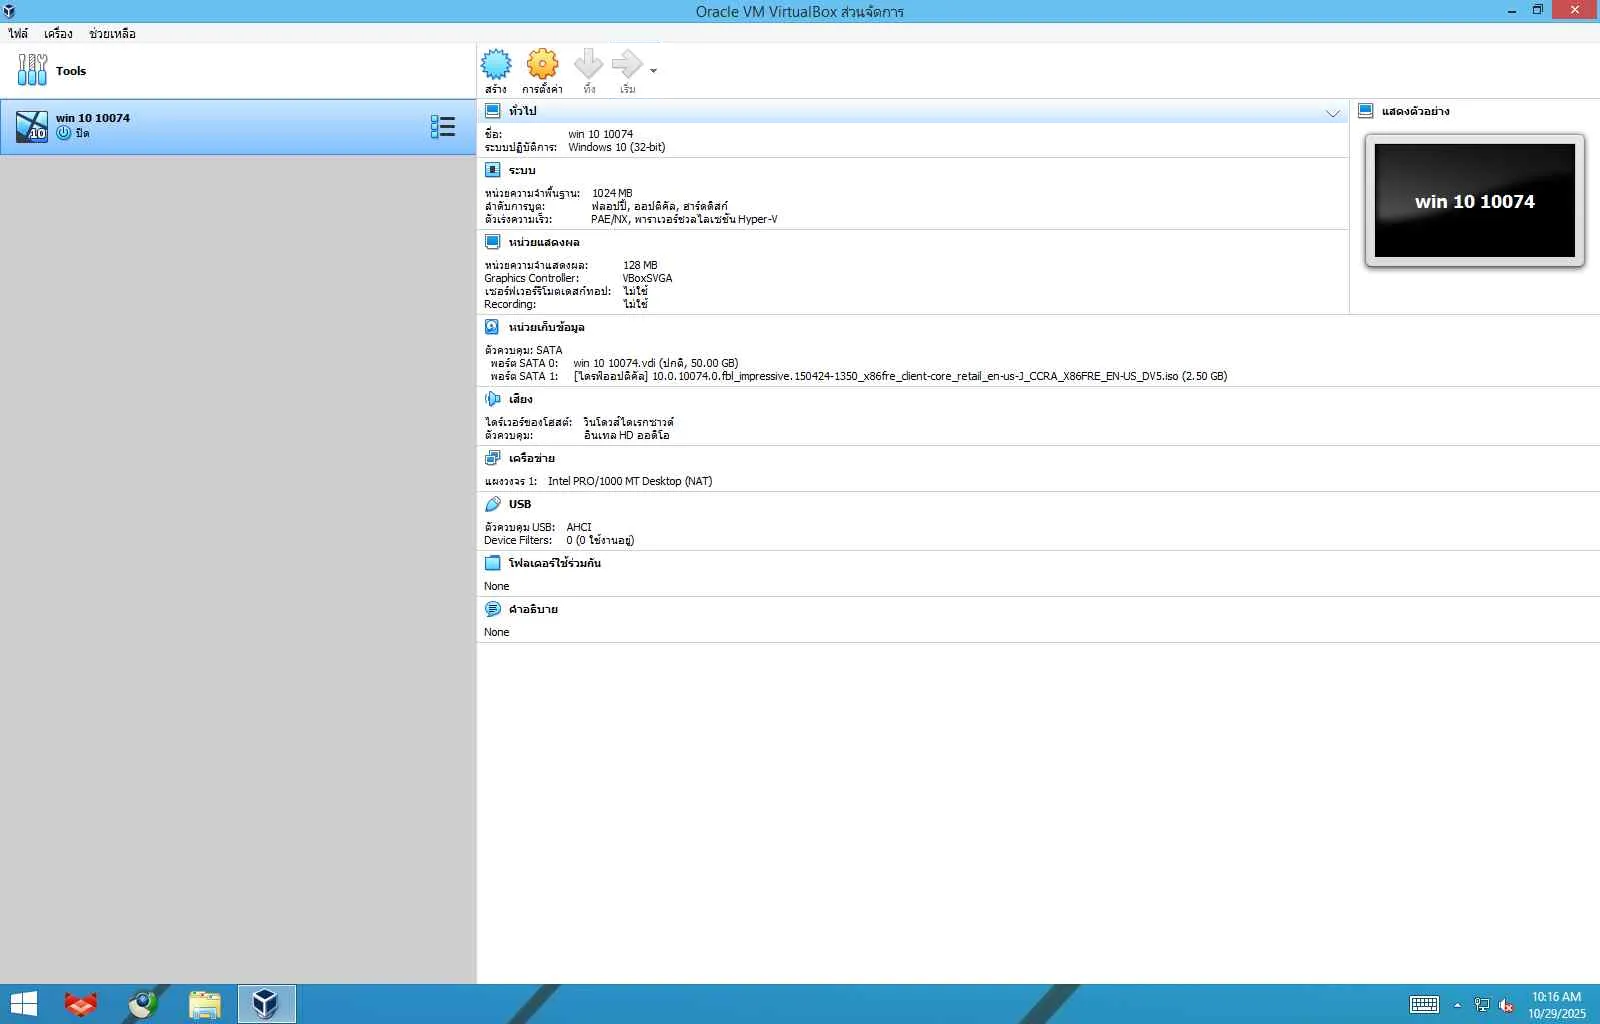Click the network tray icon
1600x1024 pixels.
(x=1481, y=1005)
